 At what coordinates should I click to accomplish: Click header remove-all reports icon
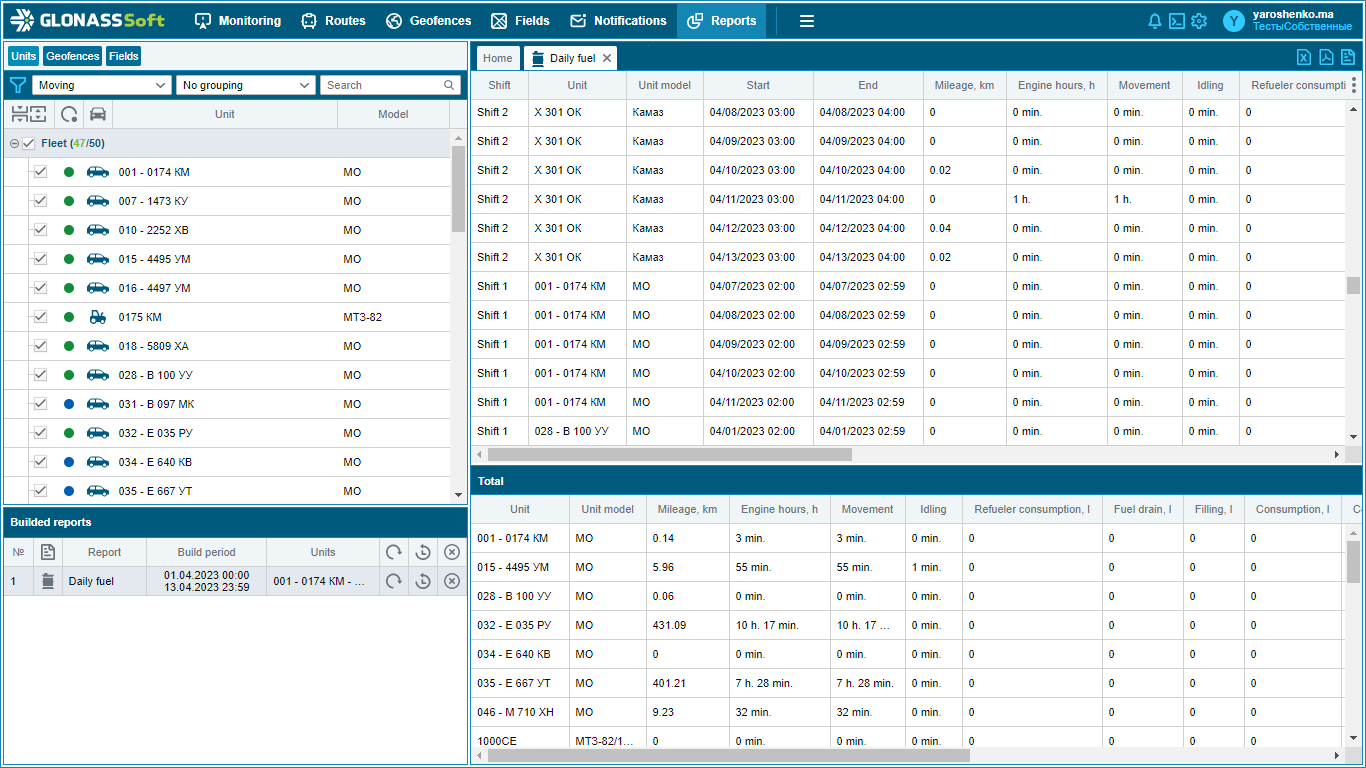[x=452, y=552]
